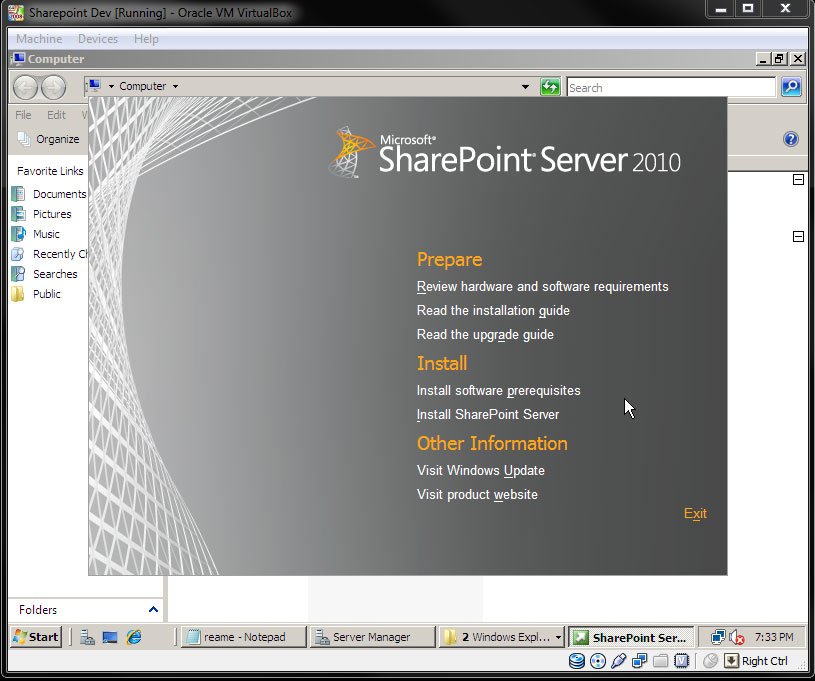Launch Server Manager quick launch icon

(87, 637)
